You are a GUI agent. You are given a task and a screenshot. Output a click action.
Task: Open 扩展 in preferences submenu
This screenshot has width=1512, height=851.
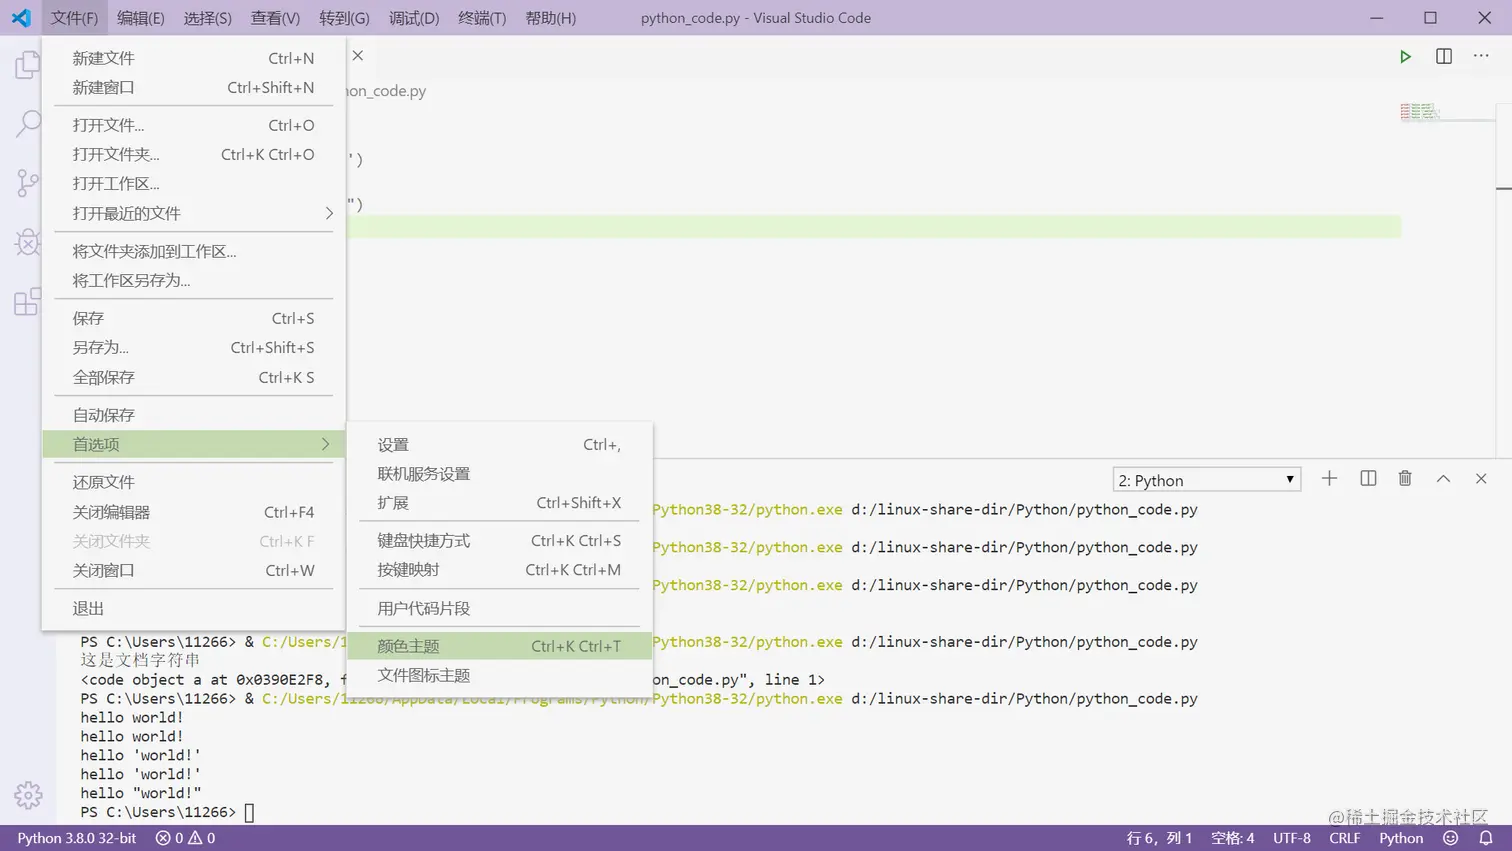[499, 502]
